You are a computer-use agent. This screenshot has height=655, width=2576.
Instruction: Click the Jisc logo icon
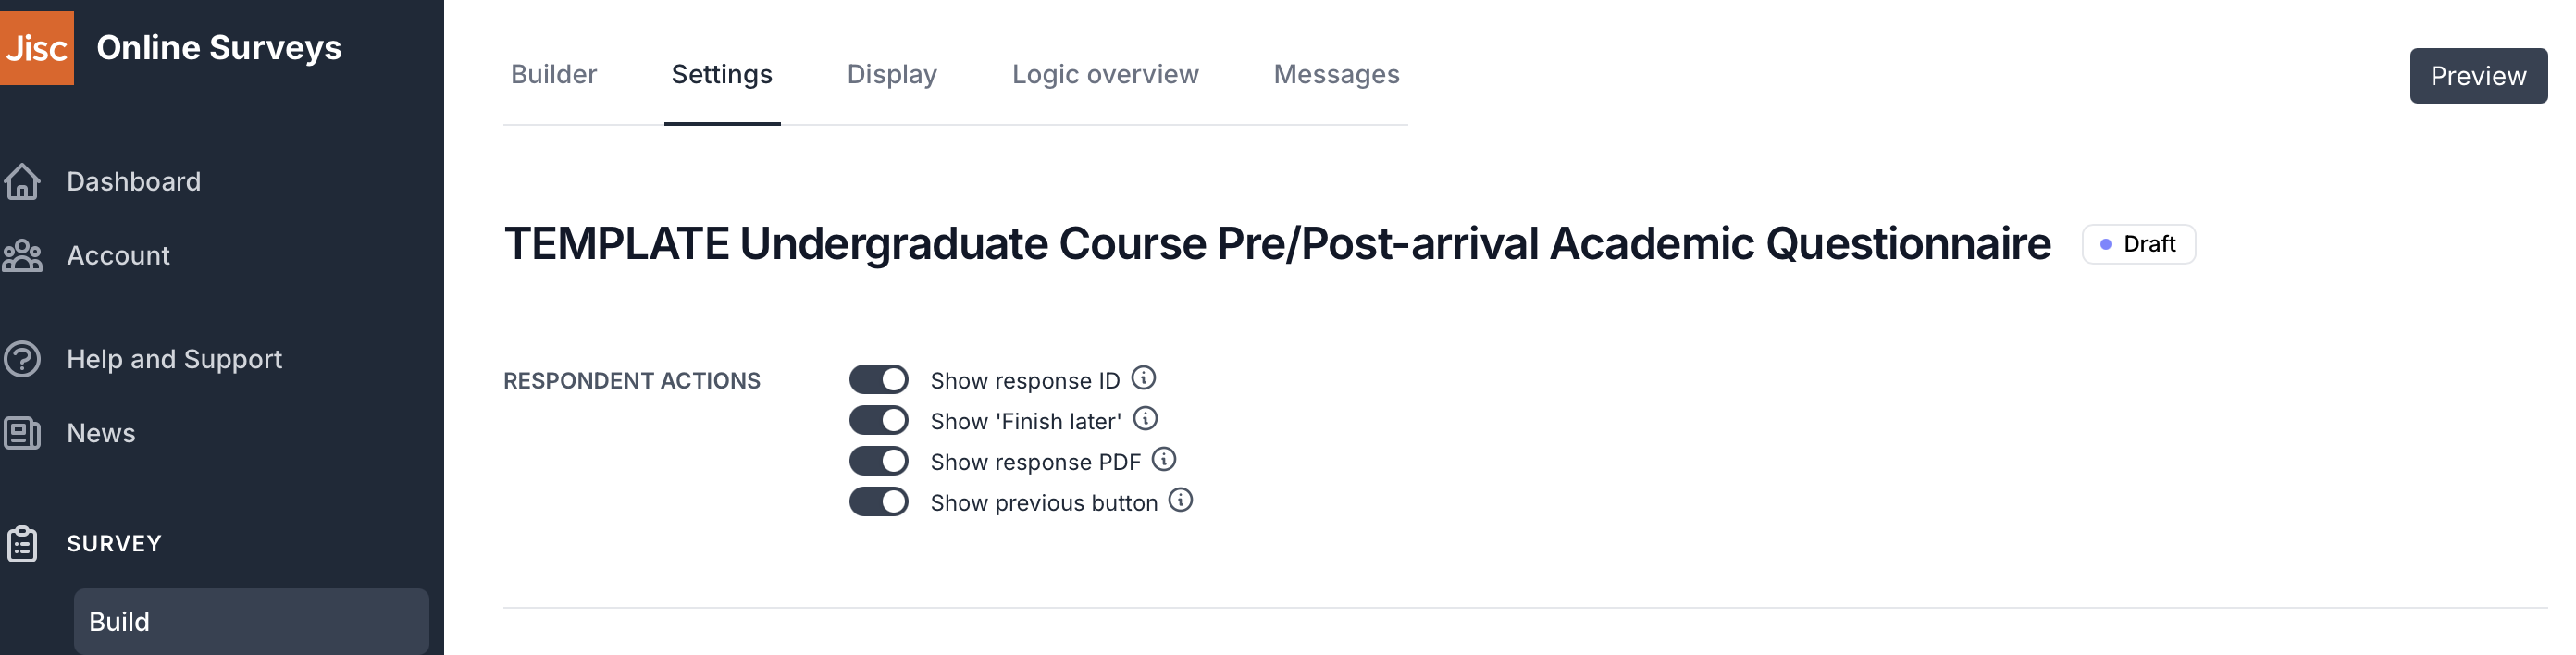[37, 48]
